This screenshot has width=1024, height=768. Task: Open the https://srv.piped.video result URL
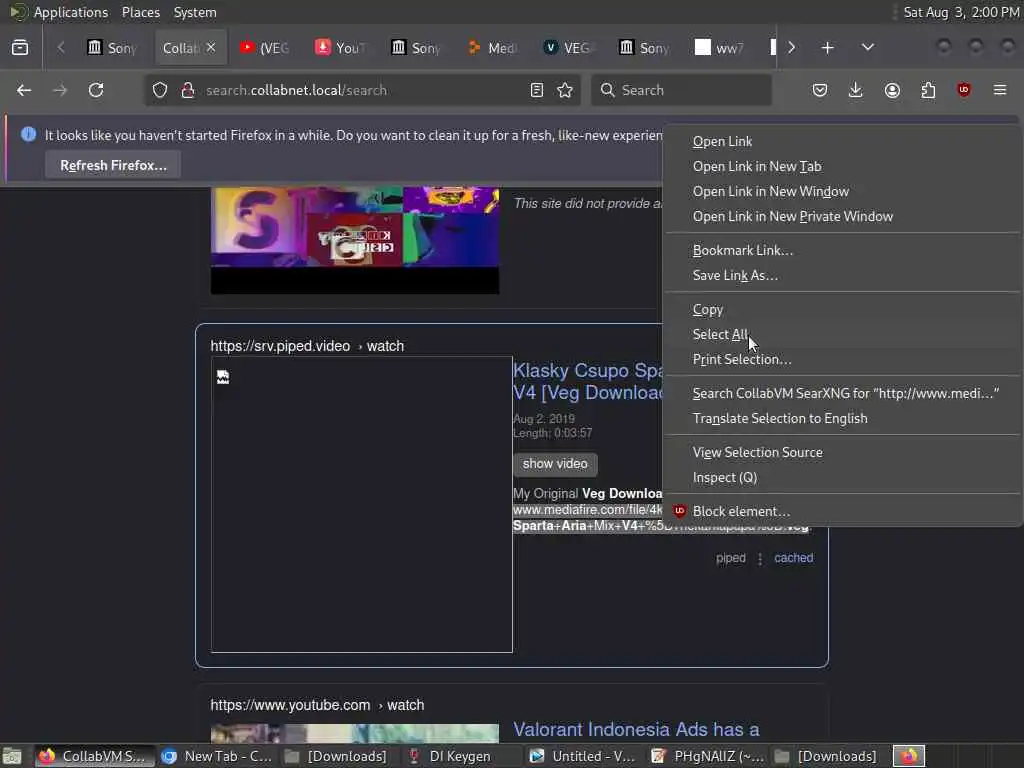point(307,346)
